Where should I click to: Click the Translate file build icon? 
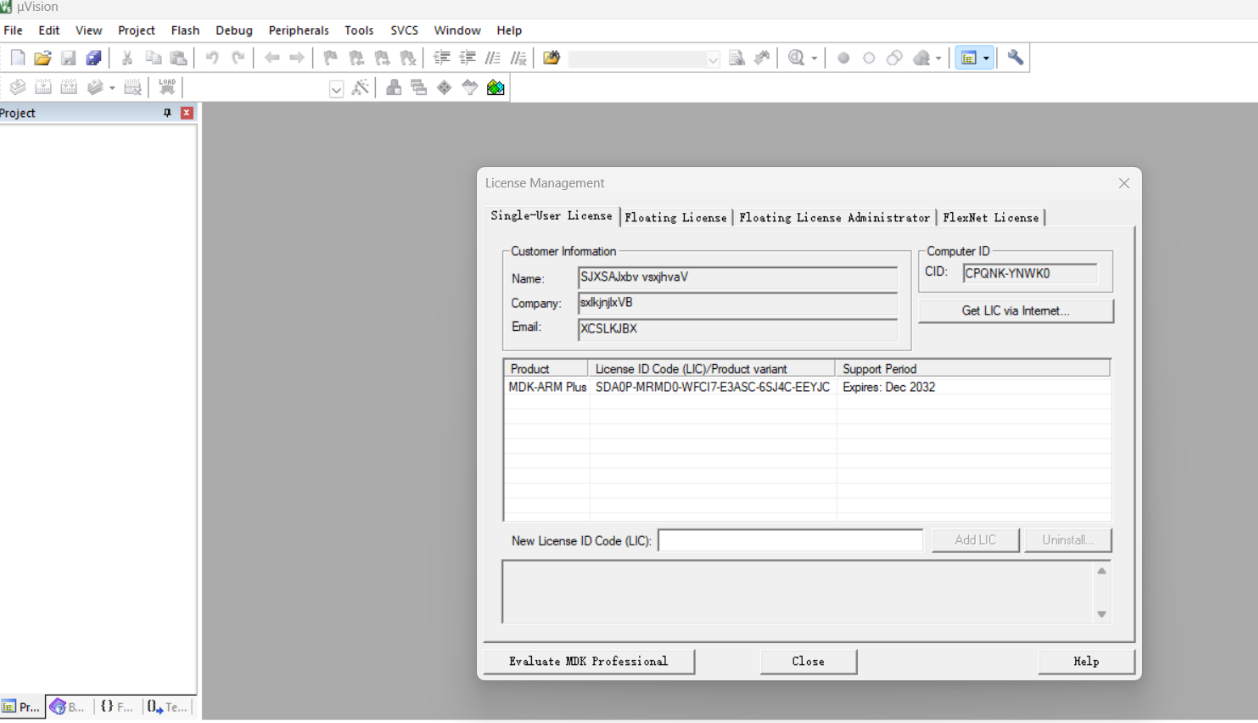(x=17, y=88)
